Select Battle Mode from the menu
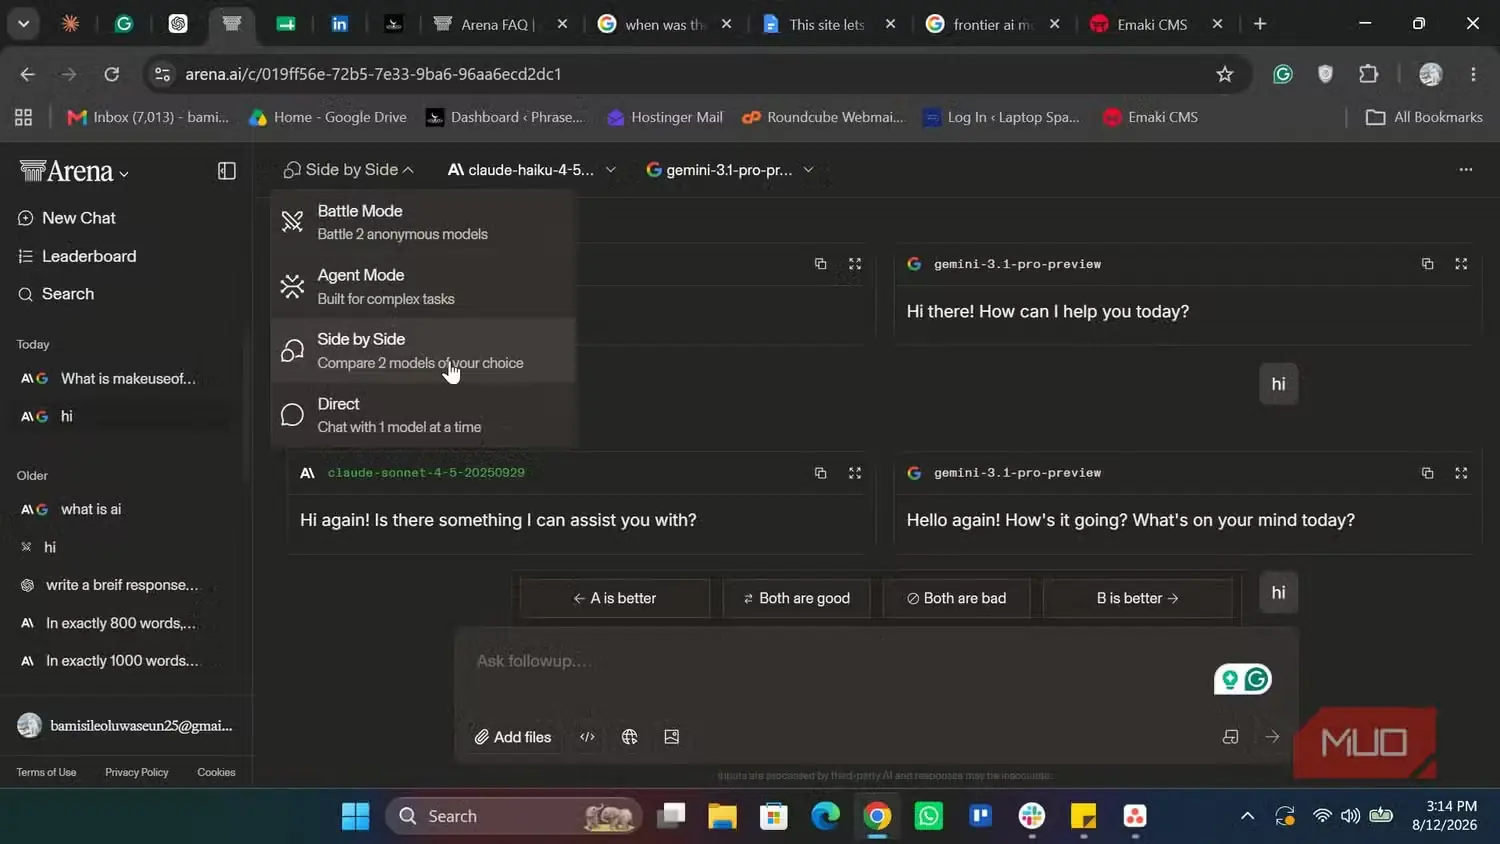Image resolution: width=1500 pixels, height=844 pixels. (423, 222)
